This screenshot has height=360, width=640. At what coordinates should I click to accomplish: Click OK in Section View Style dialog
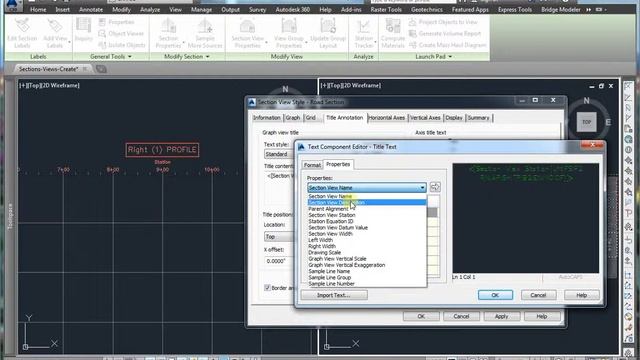421,316
